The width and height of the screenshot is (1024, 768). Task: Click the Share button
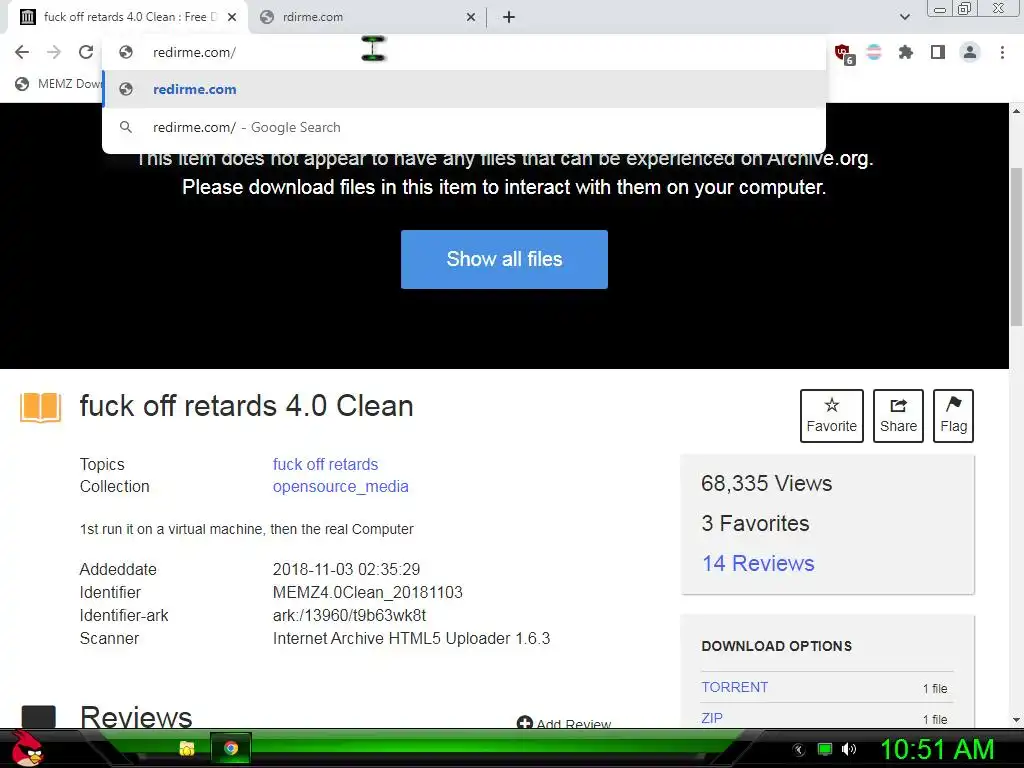click(898, 416)
